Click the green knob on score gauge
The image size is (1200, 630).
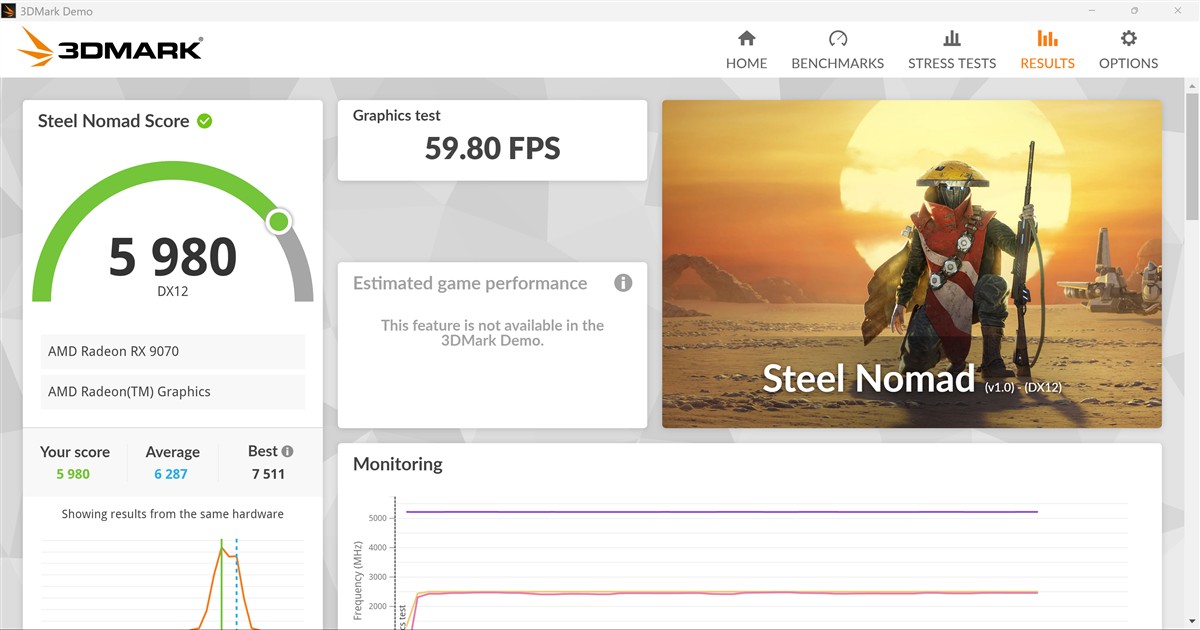280,221
